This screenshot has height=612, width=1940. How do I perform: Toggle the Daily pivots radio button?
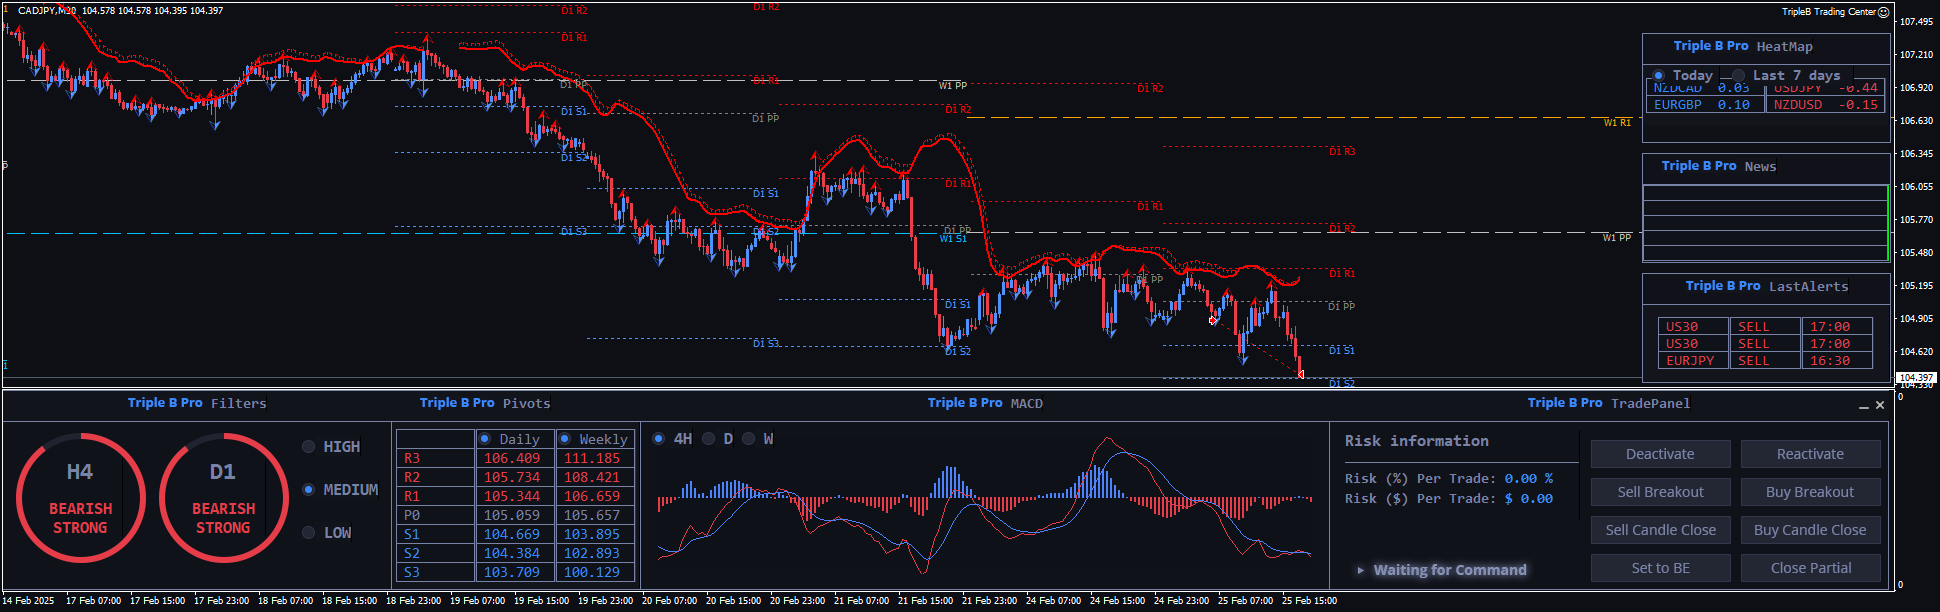[485, 439]
